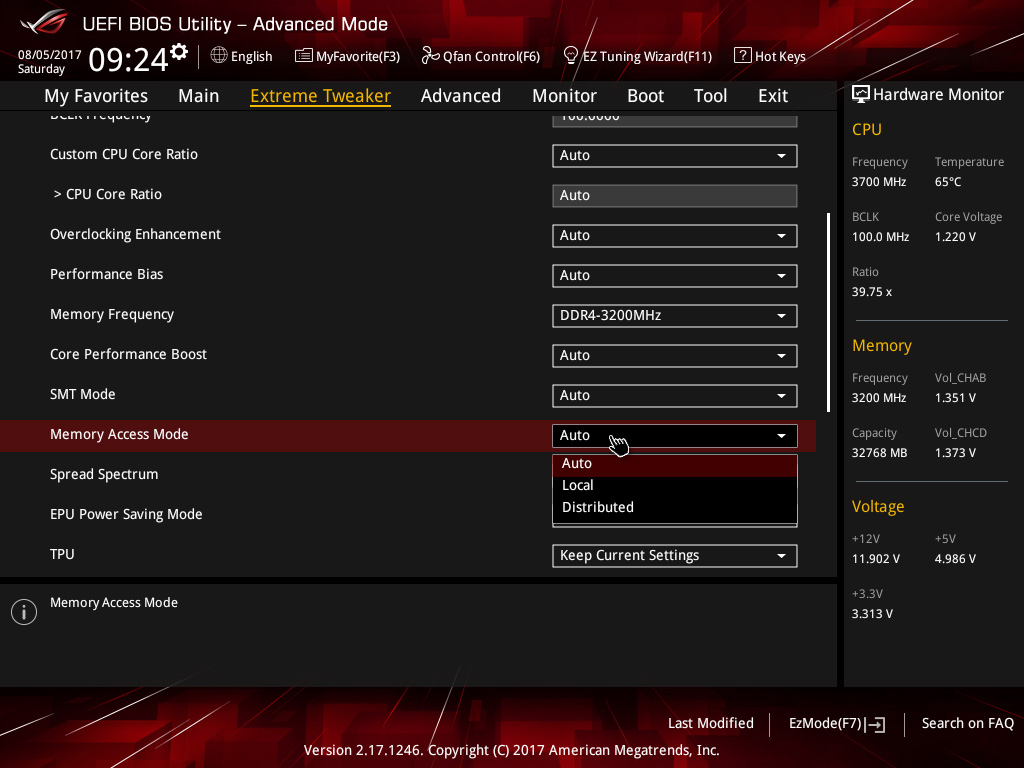Click the EZ Tuning Wizard bulb icon
The height and width of the screenshot is (768, 1024).
[x=570, y=56]
